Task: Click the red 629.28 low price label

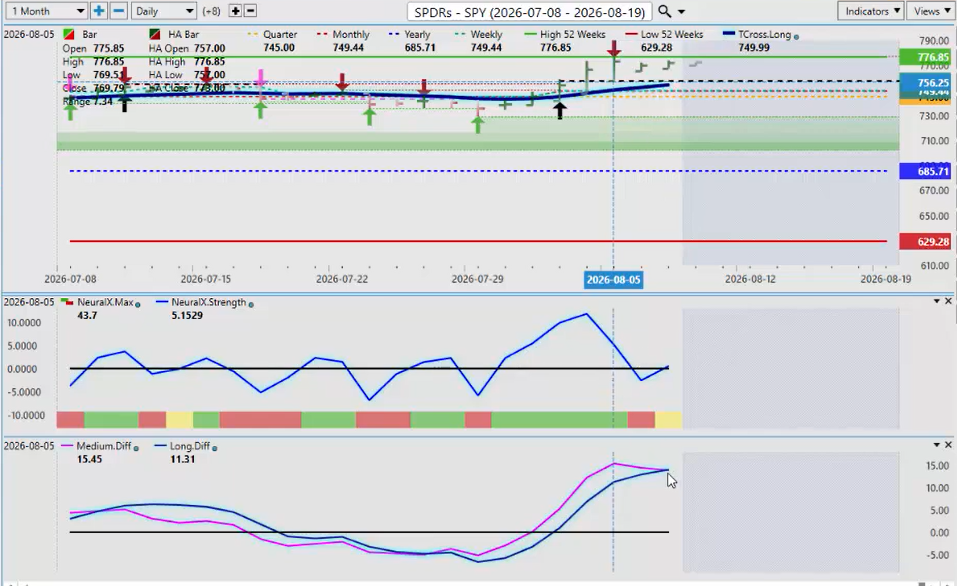Action: pyautogui.click(x=925, y=241)
